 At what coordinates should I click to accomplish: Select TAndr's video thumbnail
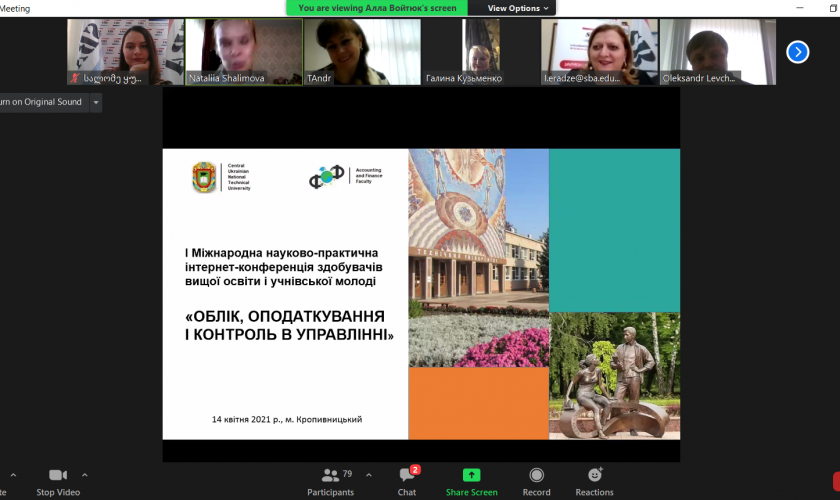point(362,52)
